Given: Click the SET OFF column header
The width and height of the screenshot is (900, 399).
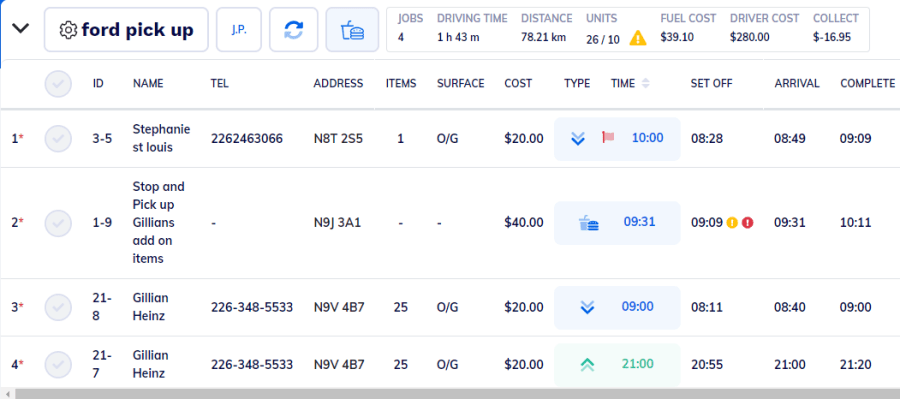Looking at the screenshot, I should coord(711,84).
